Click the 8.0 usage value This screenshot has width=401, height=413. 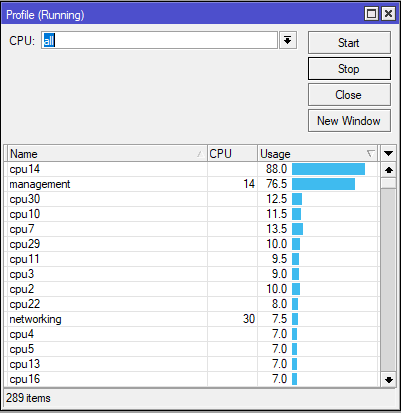tap(279, 304)
